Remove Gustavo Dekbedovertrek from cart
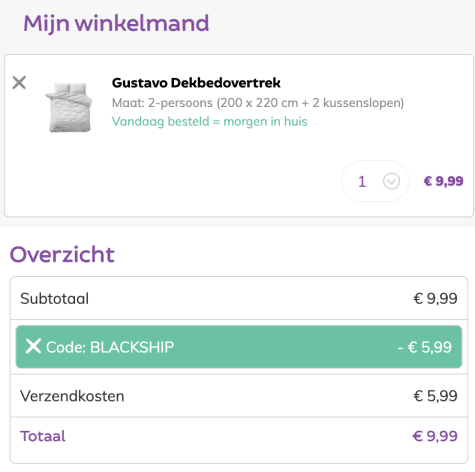This screenshot has width=475, height=472. [x=19, y=83]
